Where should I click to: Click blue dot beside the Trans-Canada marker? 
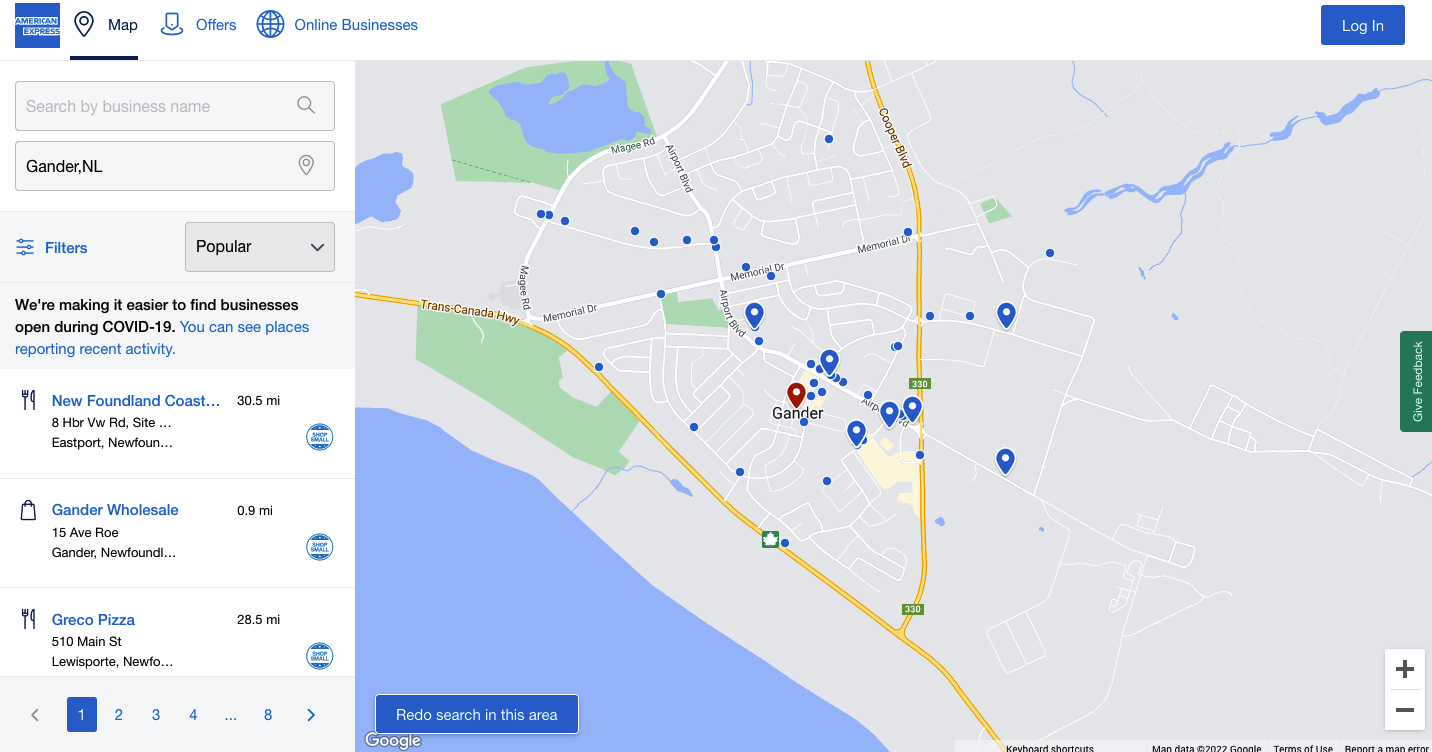[785, 543]
